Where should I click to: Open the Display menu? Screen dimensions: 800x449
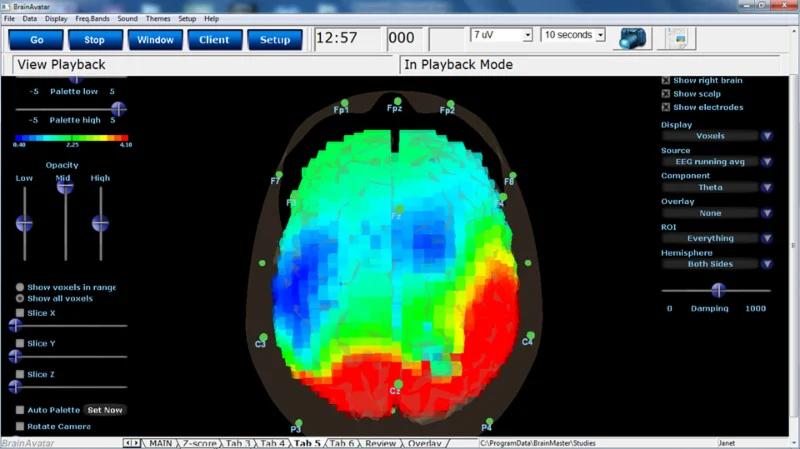click(56, 18)
